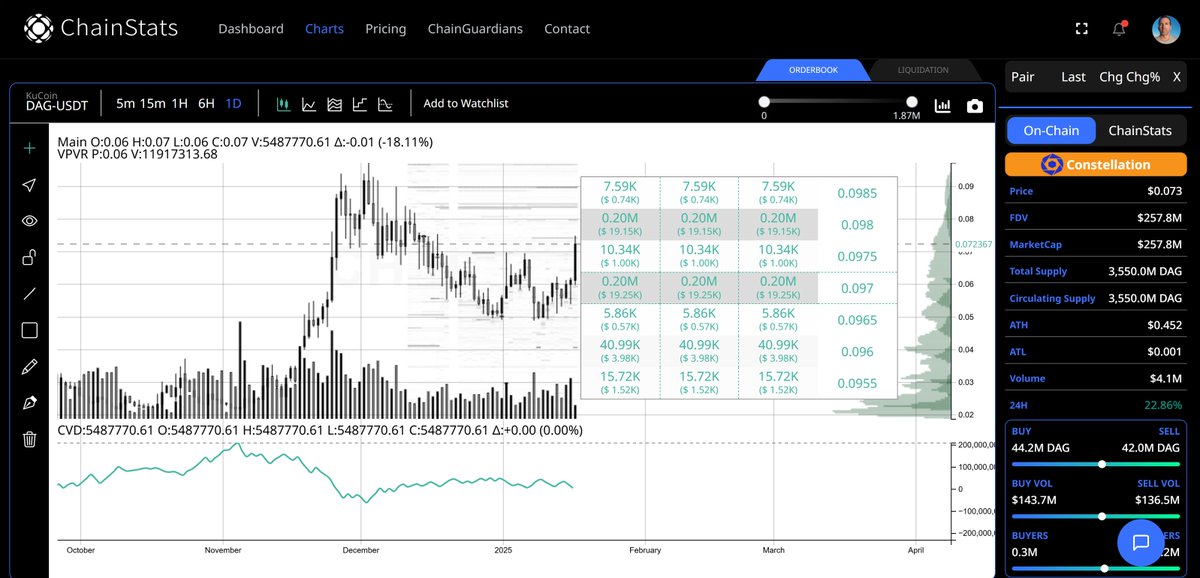Sort by the Chg% column header

(1143, 77)
